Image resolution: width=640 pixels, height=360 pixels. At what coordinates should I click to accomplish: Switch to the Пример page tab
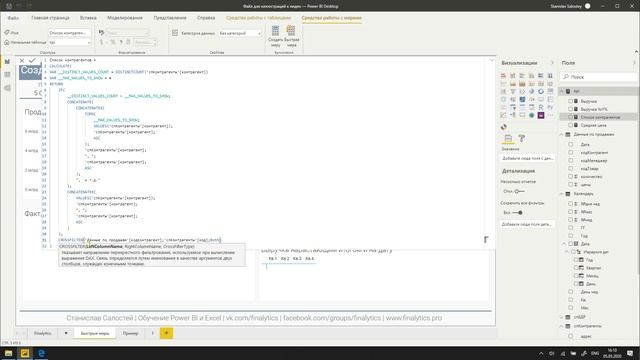pos(131,333)
